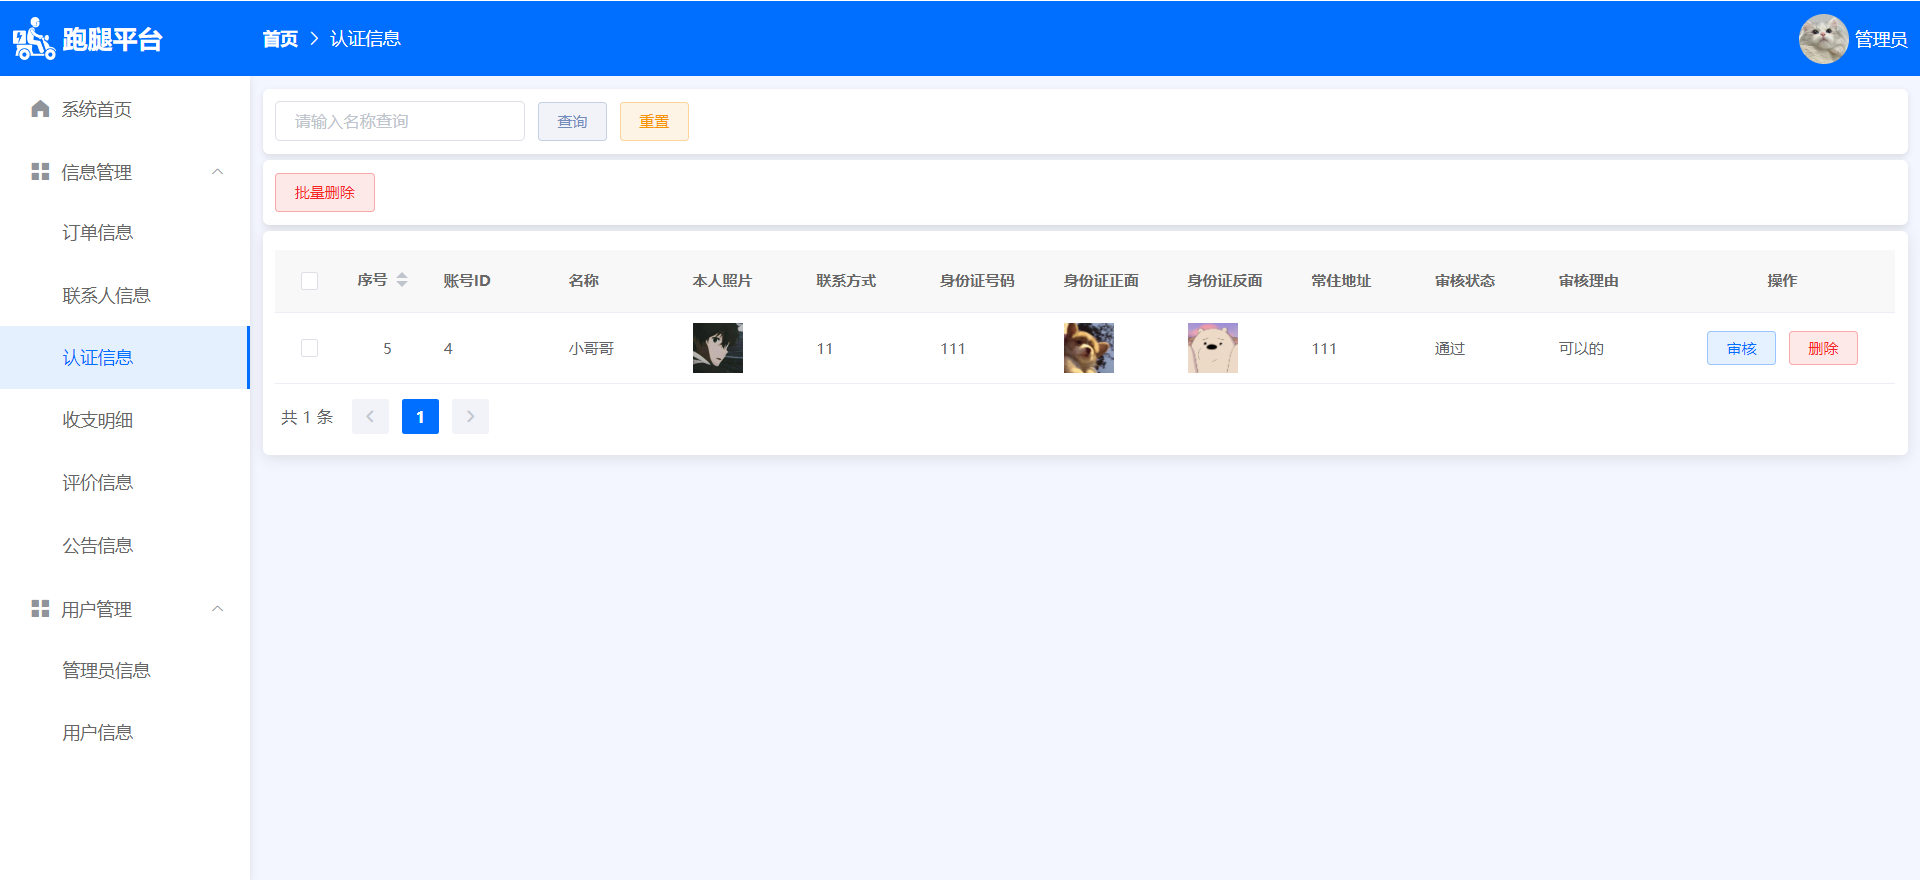Viewport: 1920px width, 880px height.
Task: Open 订单信息 menu item
Action: tap(125, 233)
